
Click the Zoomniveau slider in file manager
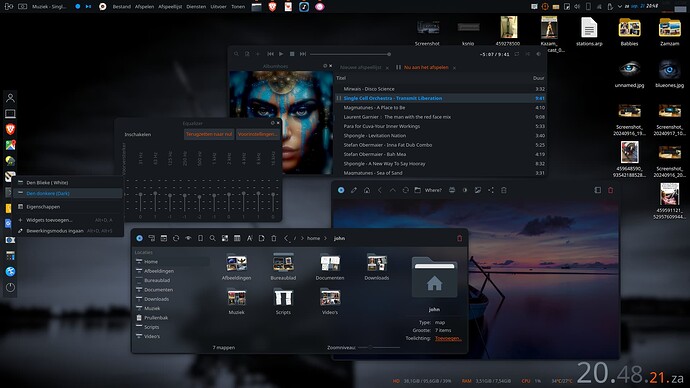click(379, 348)
